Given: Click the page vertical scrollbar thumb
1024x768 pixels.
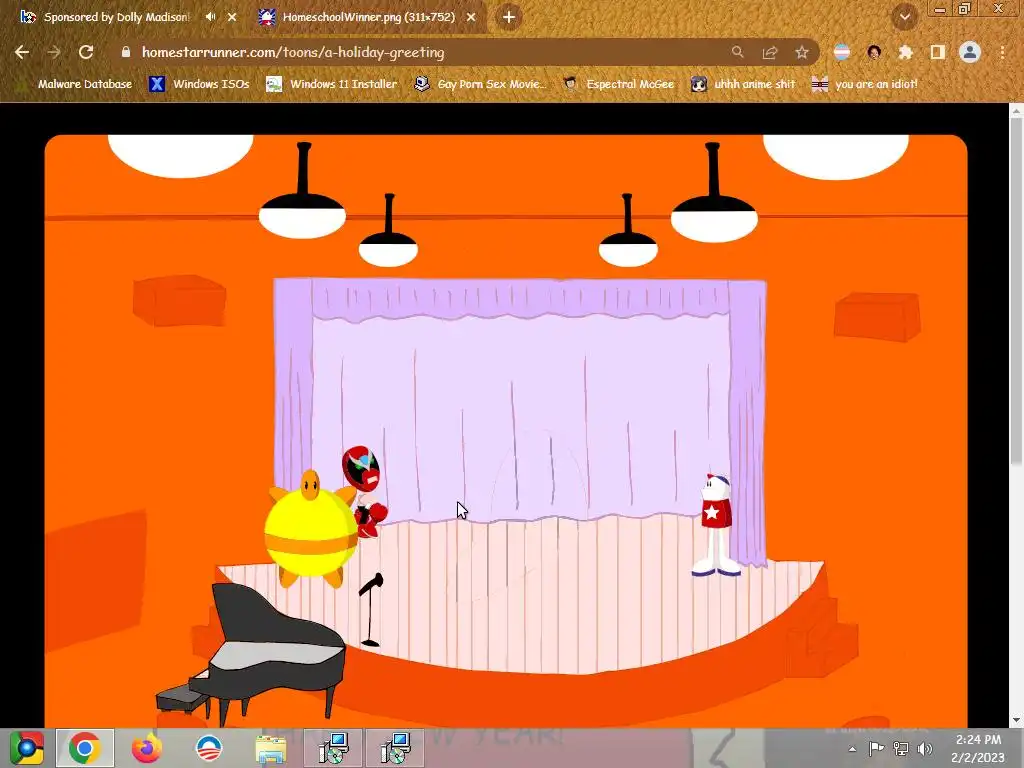Looking at the screenshot, I should click(x=1016, y=291).
